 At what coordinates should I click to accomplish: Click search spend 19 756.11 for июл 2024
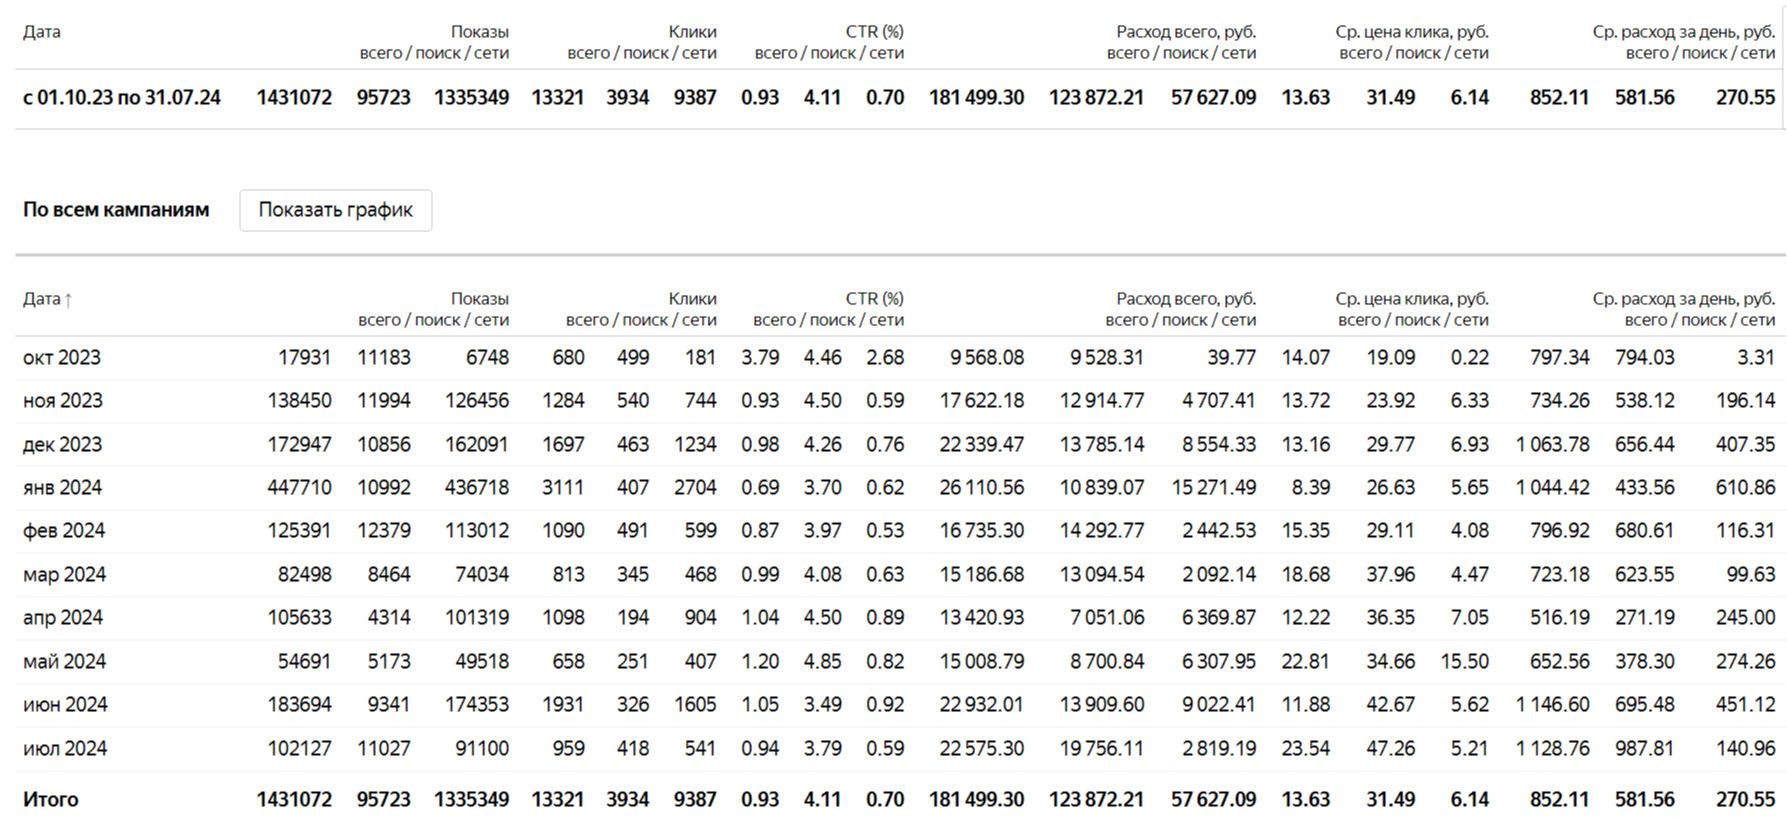click(x=1102, y=748)
